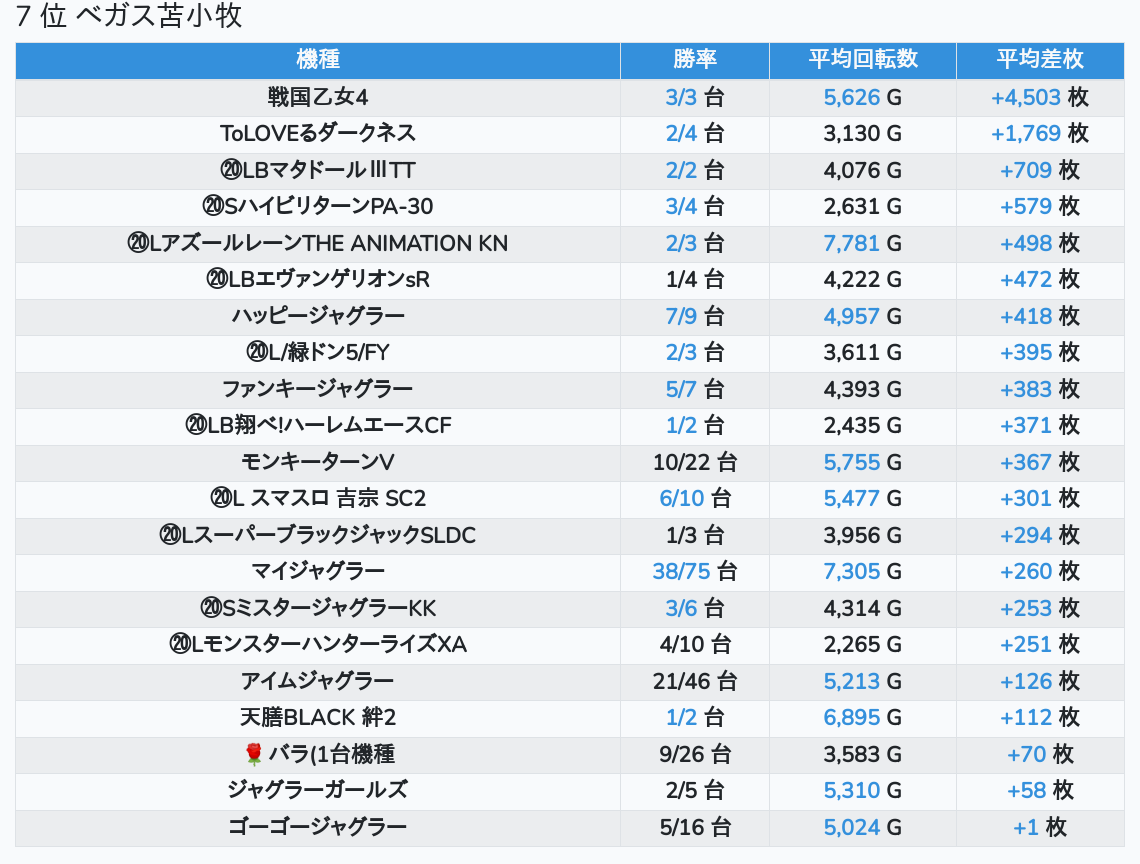Select the ToLOVEるダークネス machine name
The width and height of the screenshot is (1140, 864).
click(318, 134)
